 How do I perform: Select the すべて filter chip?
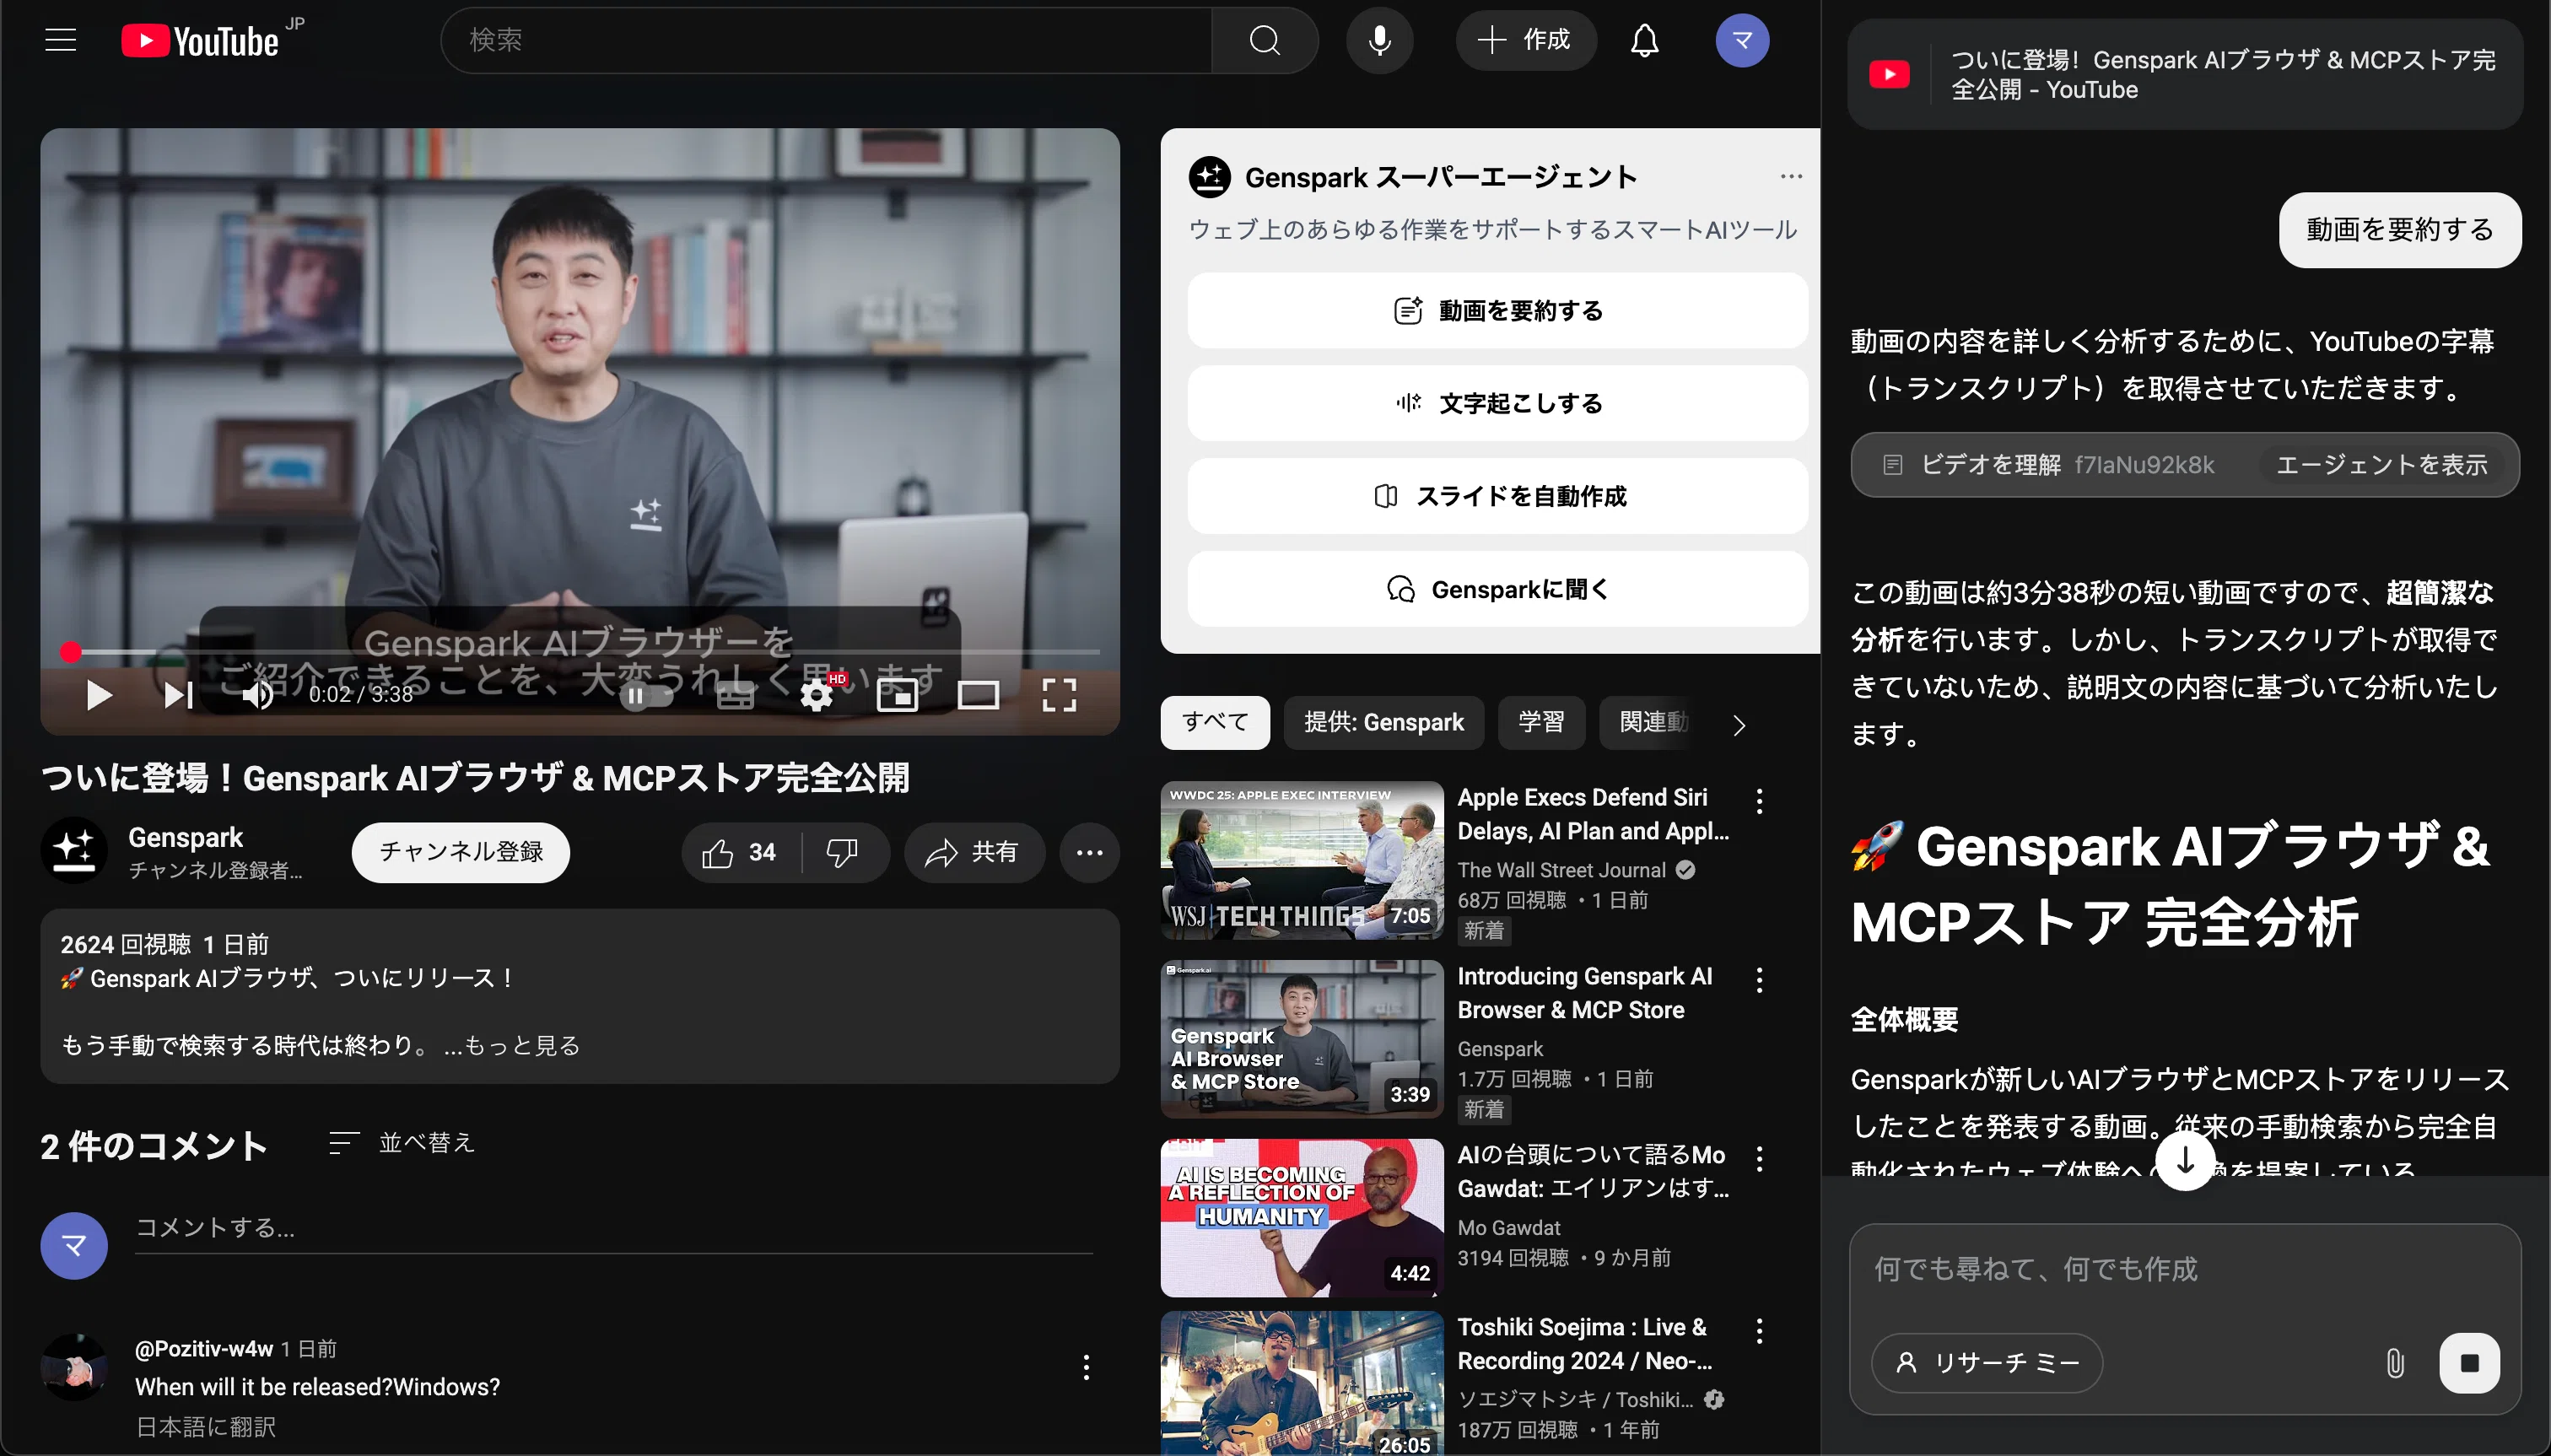tap(1215, 722)
